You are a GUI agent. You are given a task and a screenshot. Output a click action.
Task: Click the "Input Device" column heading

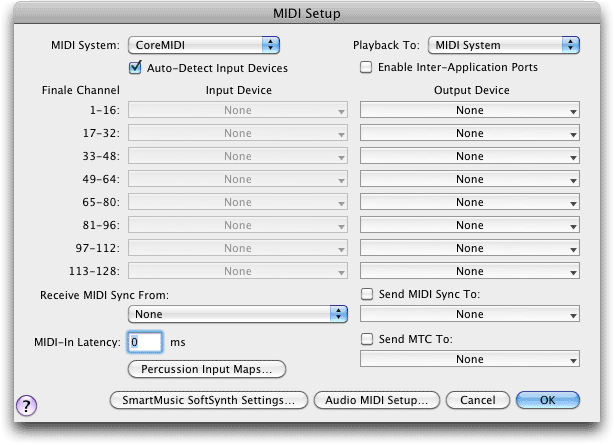(238, 90)
